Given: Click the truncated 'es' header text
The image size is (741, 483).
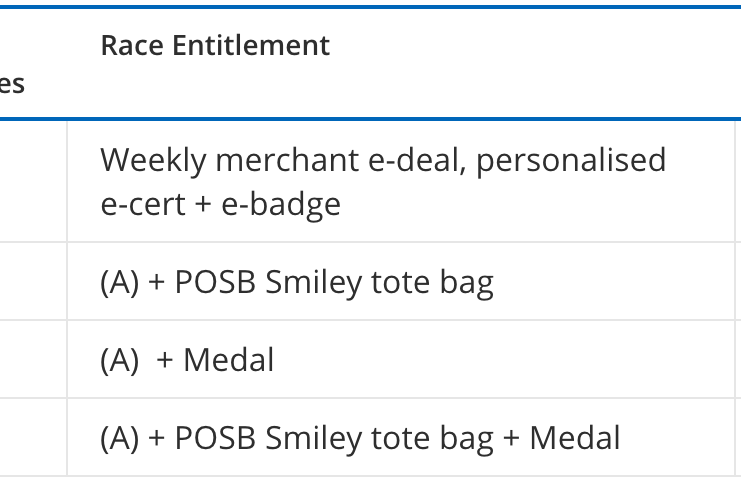Looking at the screenshot, I should coord(12,84).
